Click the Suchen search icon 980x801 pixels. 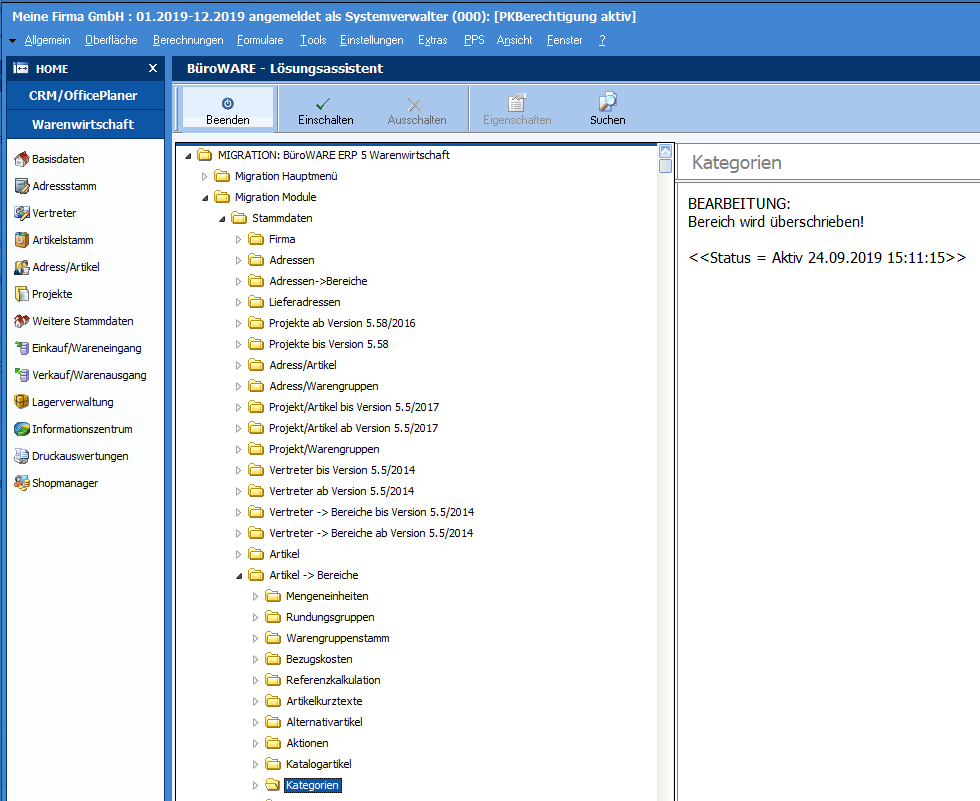(607, 103)
